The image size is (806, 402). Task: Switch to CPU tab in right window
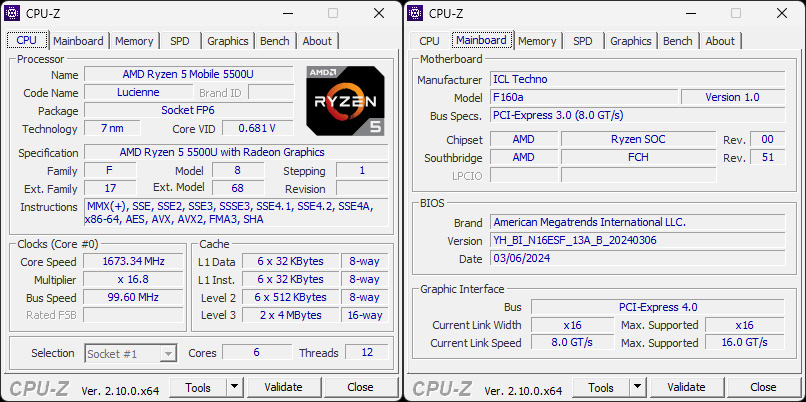(x=429, y=41)
